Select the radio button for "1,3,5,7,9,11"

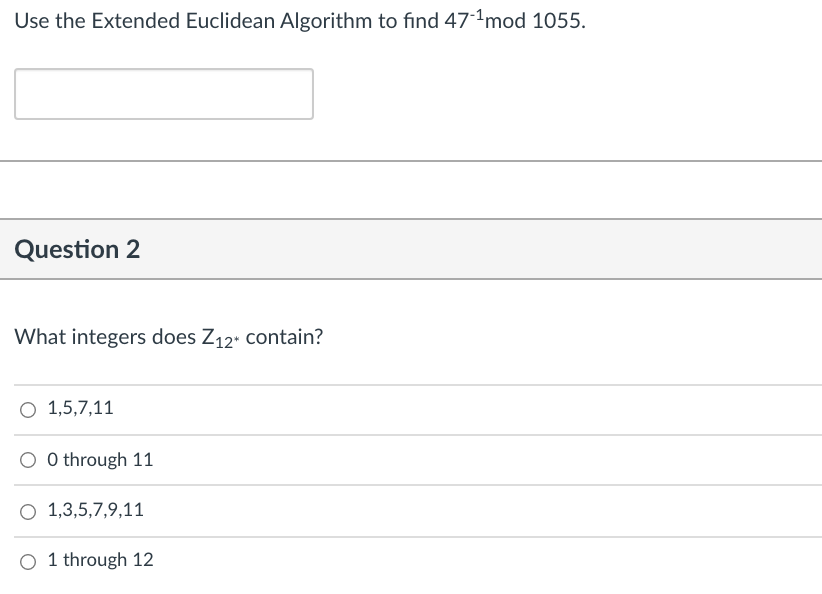[x=27, y=509]
